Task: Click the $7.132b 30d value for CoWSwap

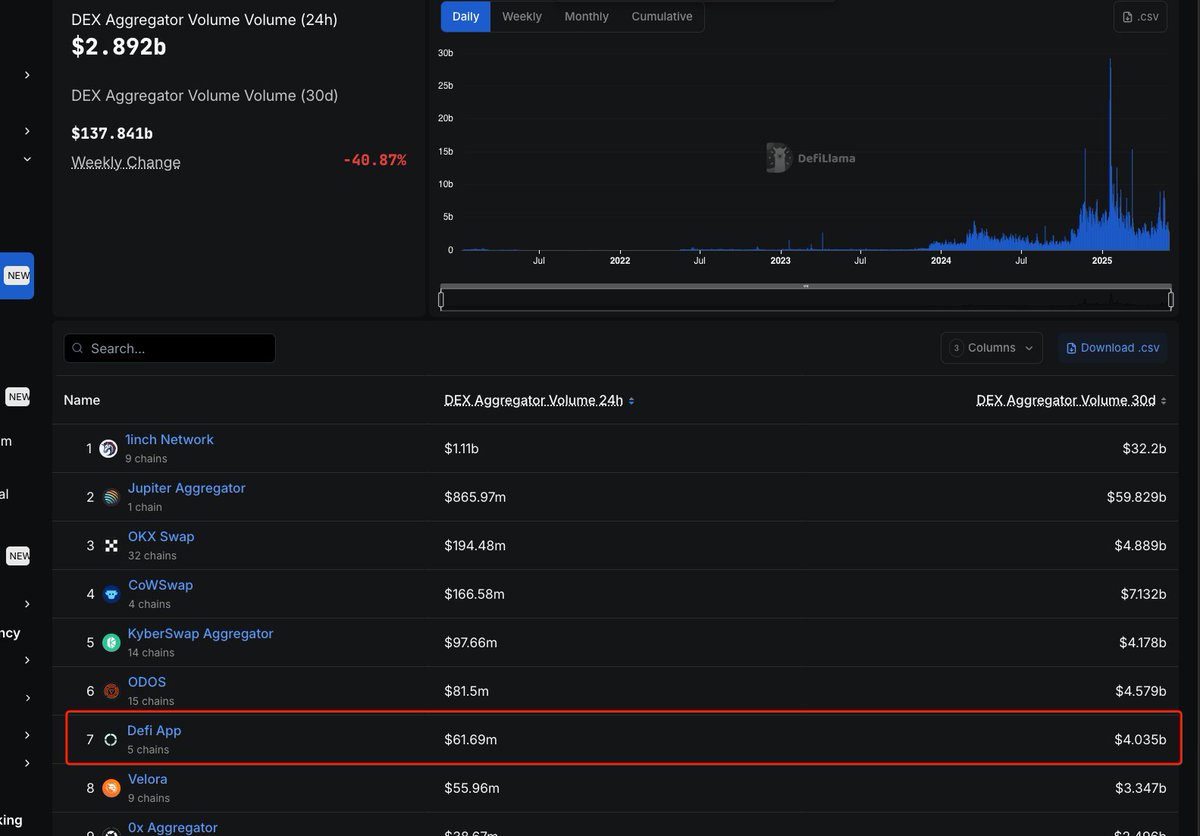Action: point(1141,594)
